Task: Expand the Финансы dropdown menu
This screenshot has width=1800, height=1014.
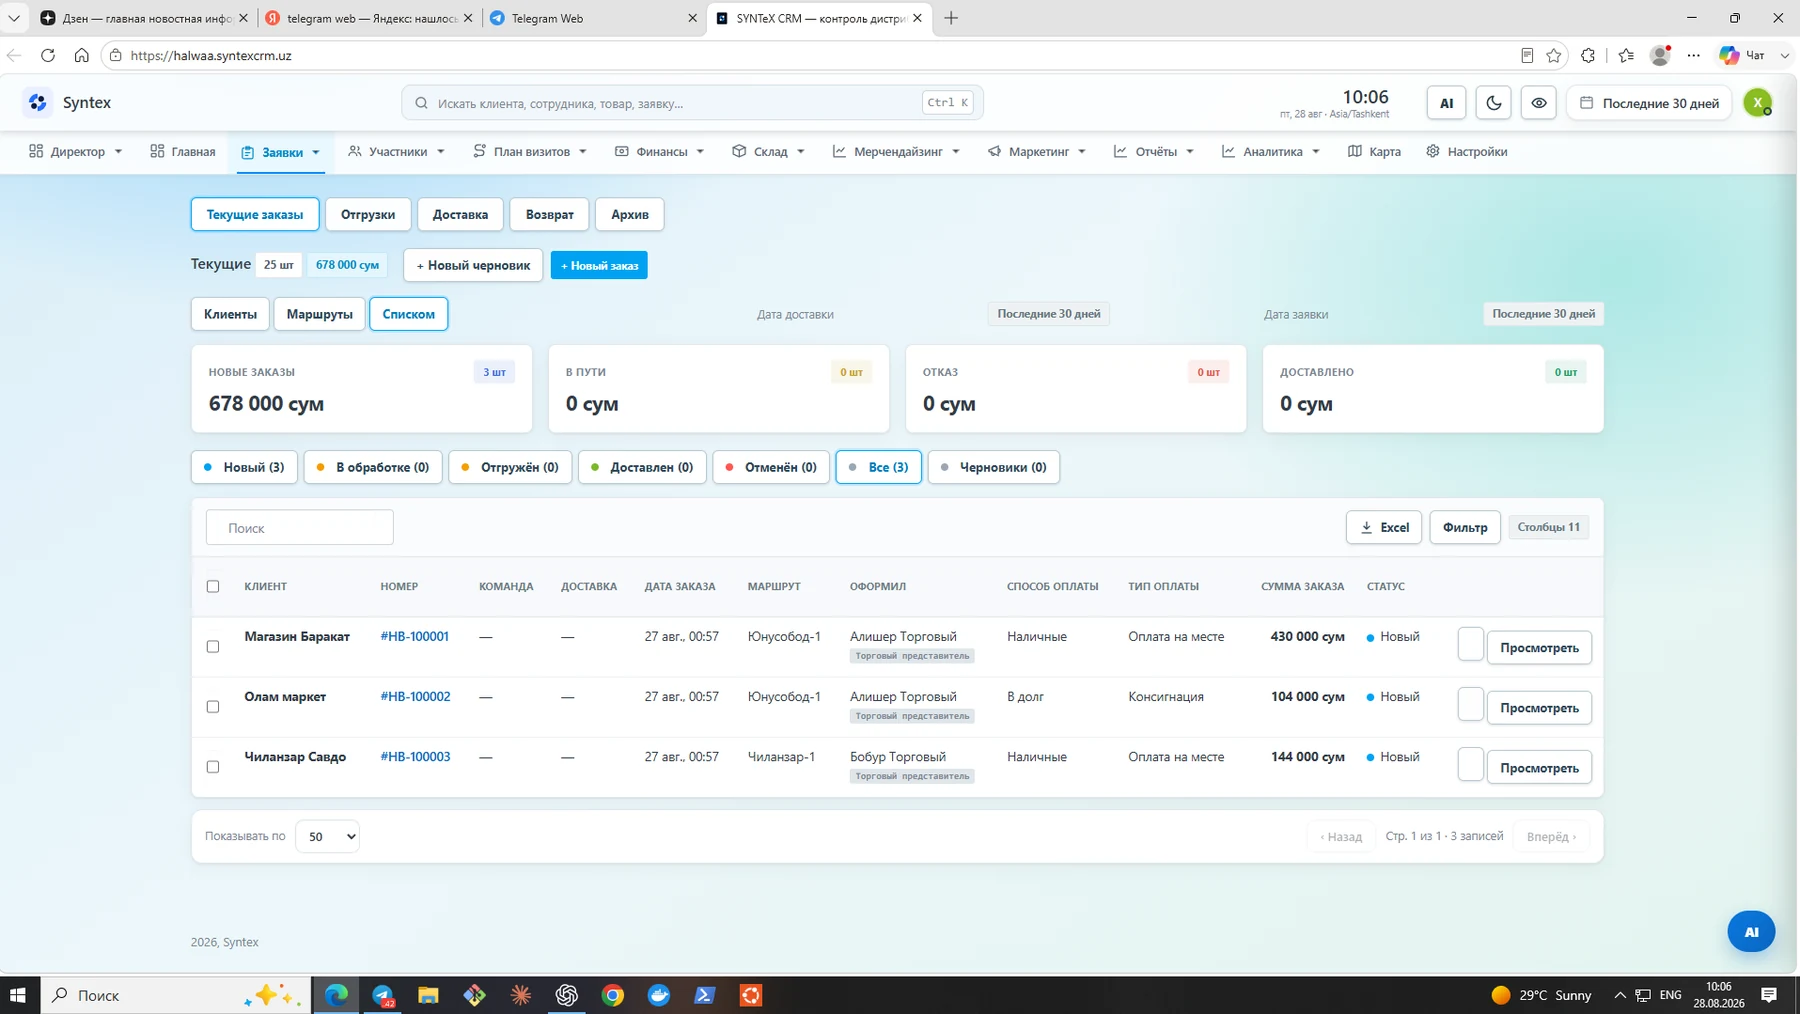Action: click(x=660, y=152)
